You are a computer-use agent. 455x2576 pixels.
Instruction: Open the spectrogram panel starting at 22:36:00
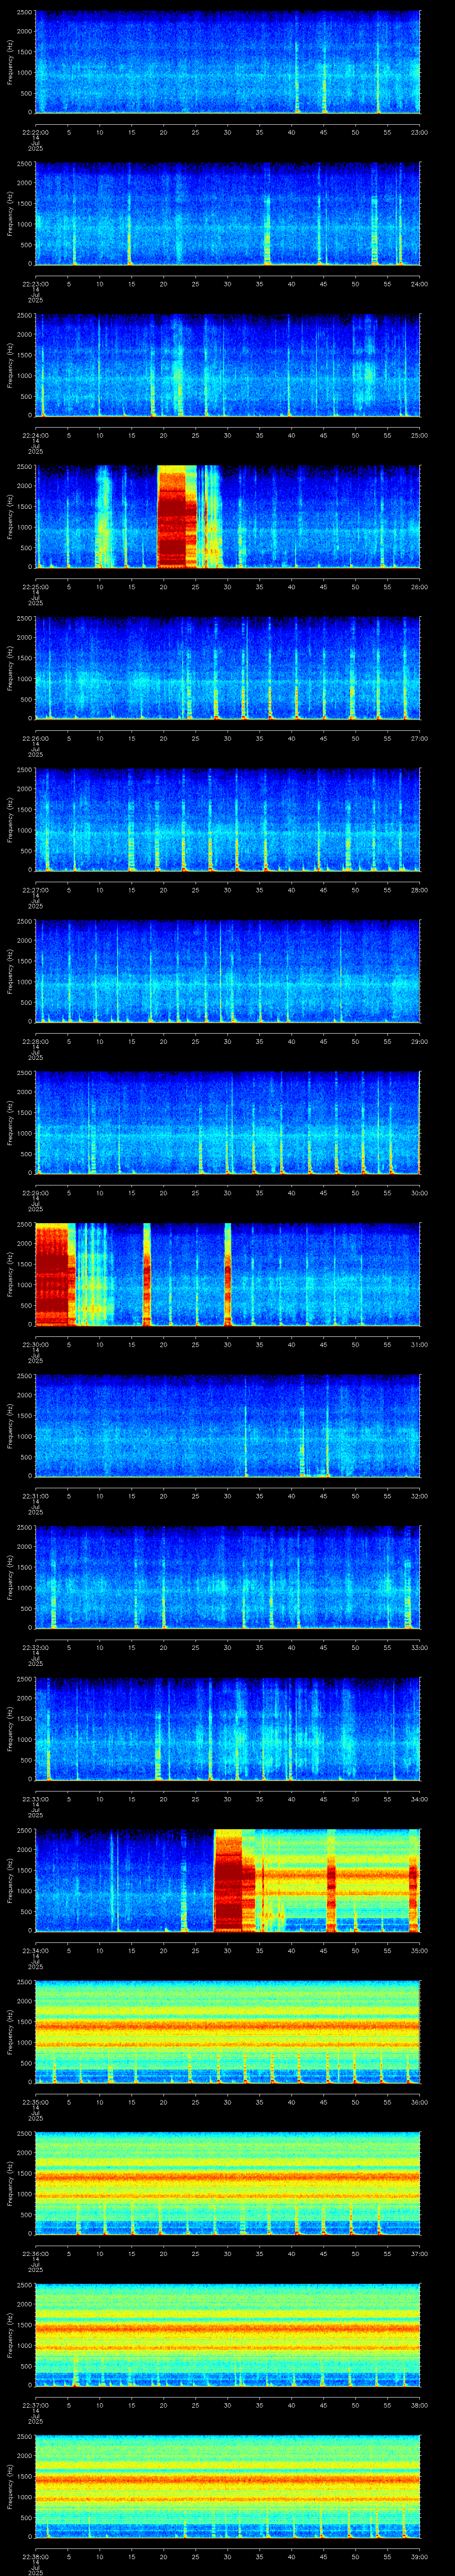pyautogui.click(x=227, y=2183)
